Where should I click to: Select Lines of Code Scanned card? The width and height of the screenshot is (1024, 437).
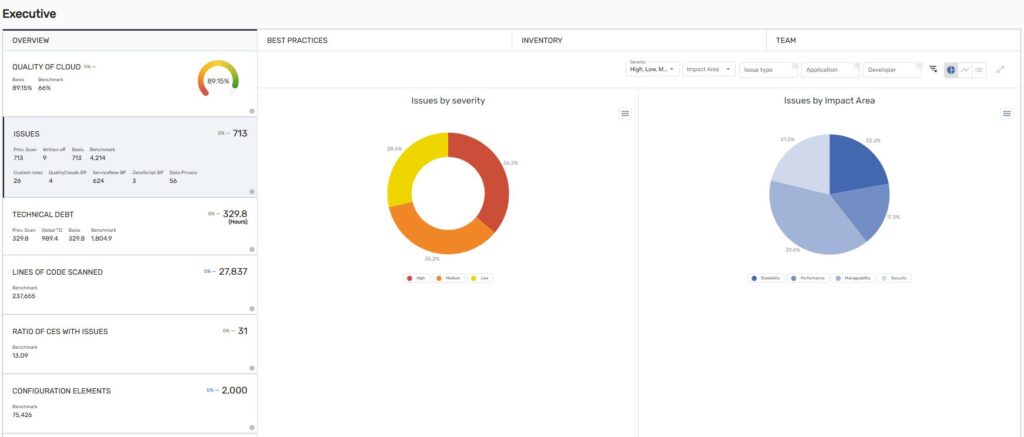point(128,284)
